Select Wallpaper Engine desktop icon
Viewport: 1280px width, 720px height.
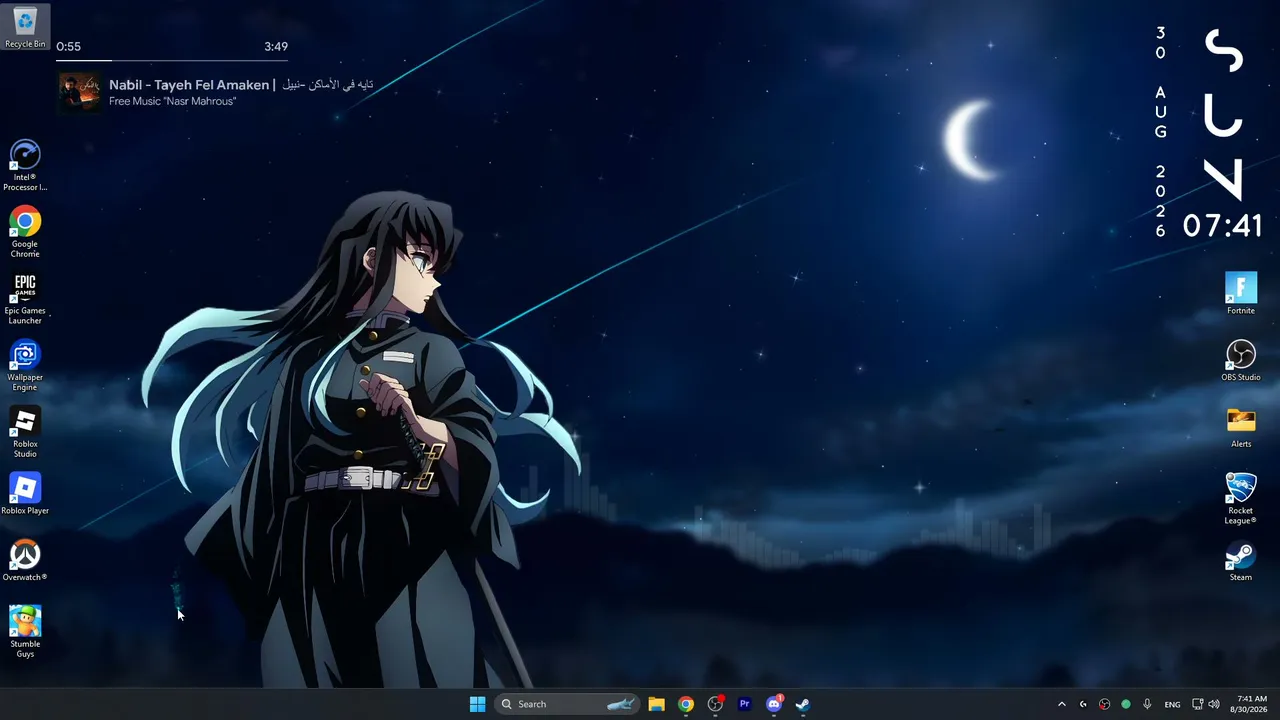pos(25,366)
